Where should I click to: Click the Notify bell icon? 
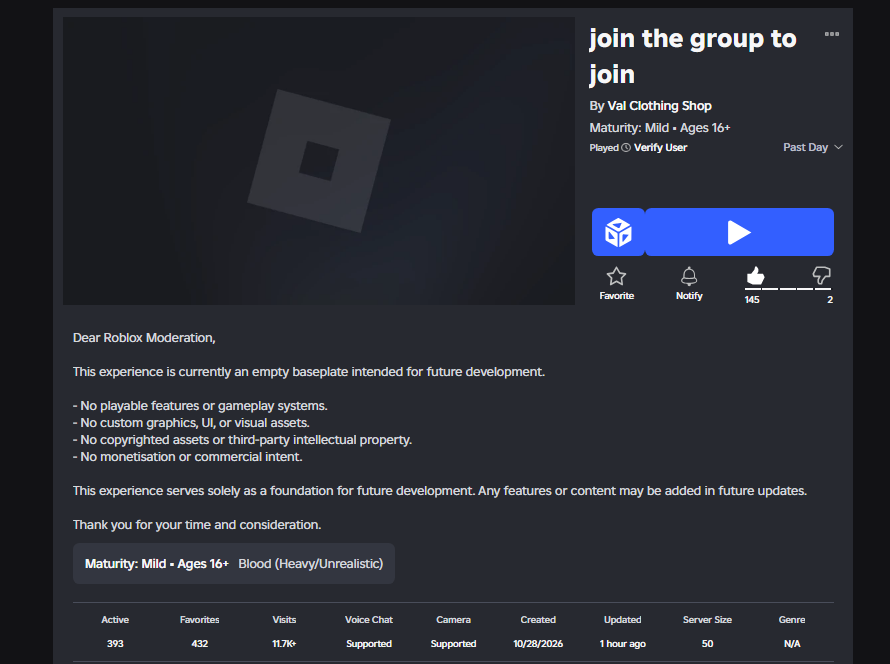pyautogui.click(x=689, y=276)
